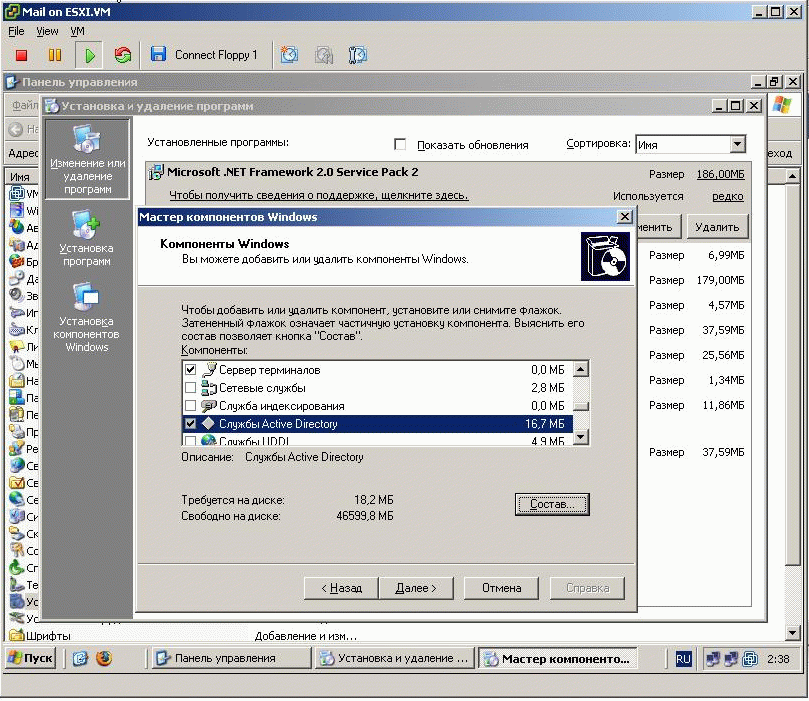Click the revert to snapshot icon
The height and width of the screenshot is (701, 809).
(324, 55)
